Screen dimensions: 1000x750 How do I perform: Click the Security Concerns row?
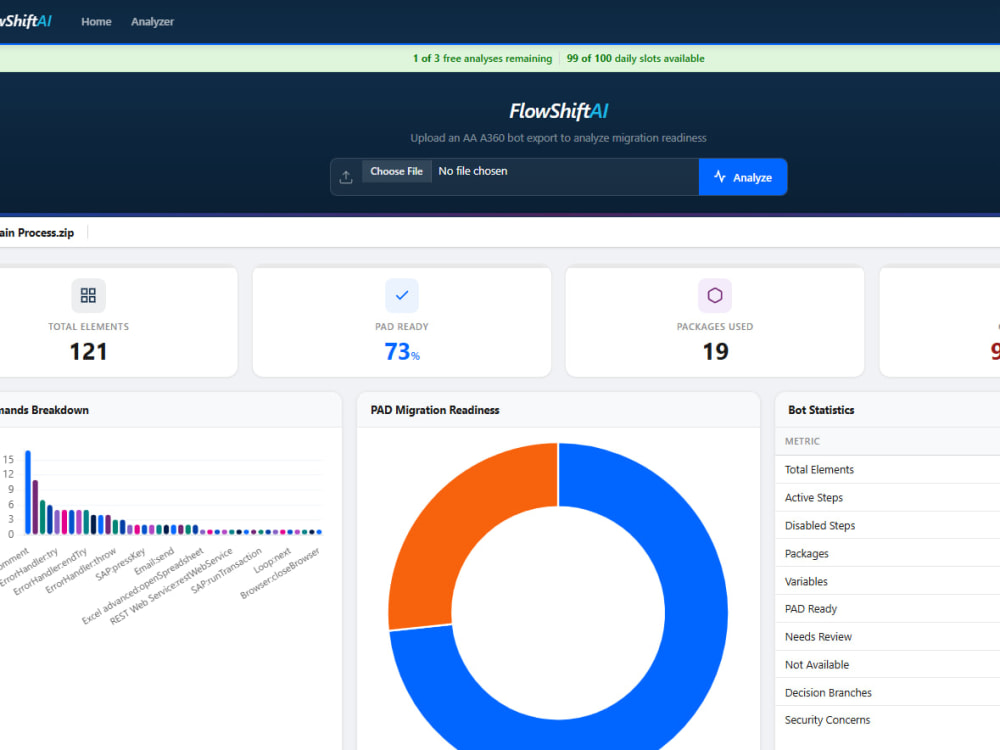pyautogui.click(x=888, y=720)
